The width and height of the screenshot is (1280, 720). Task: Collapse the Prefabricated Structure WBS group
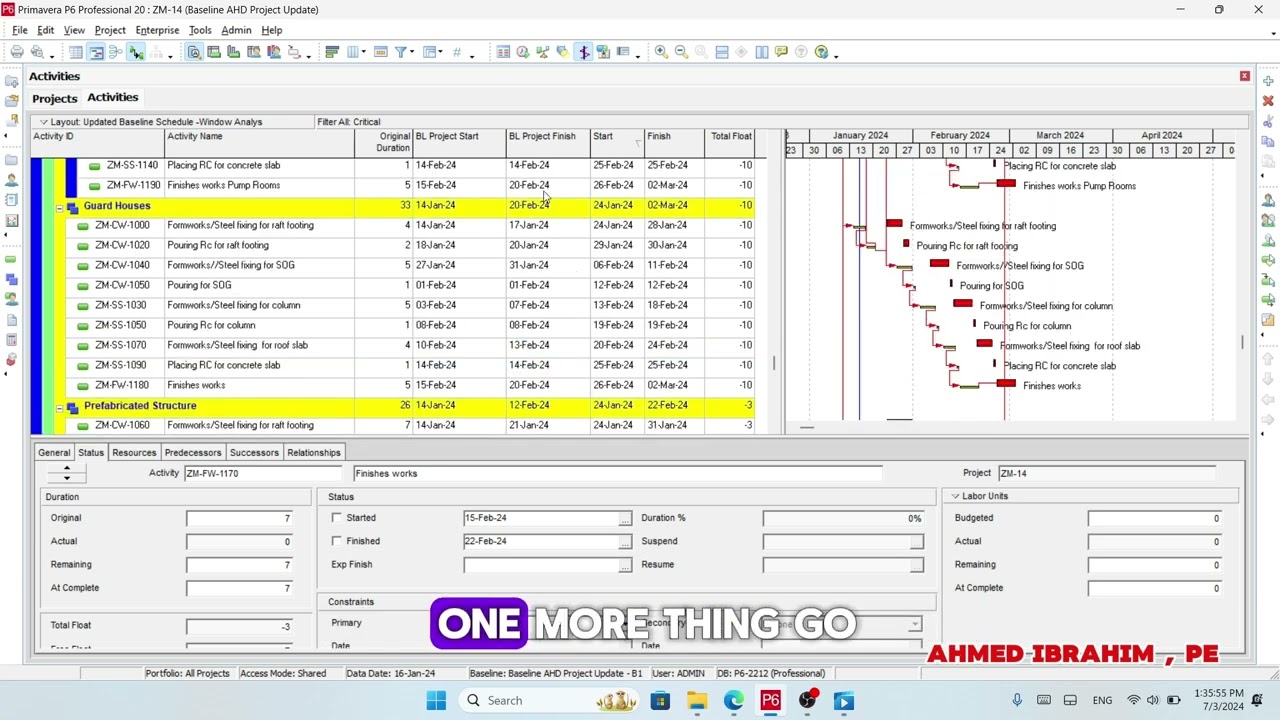click(x=59, y=408)
